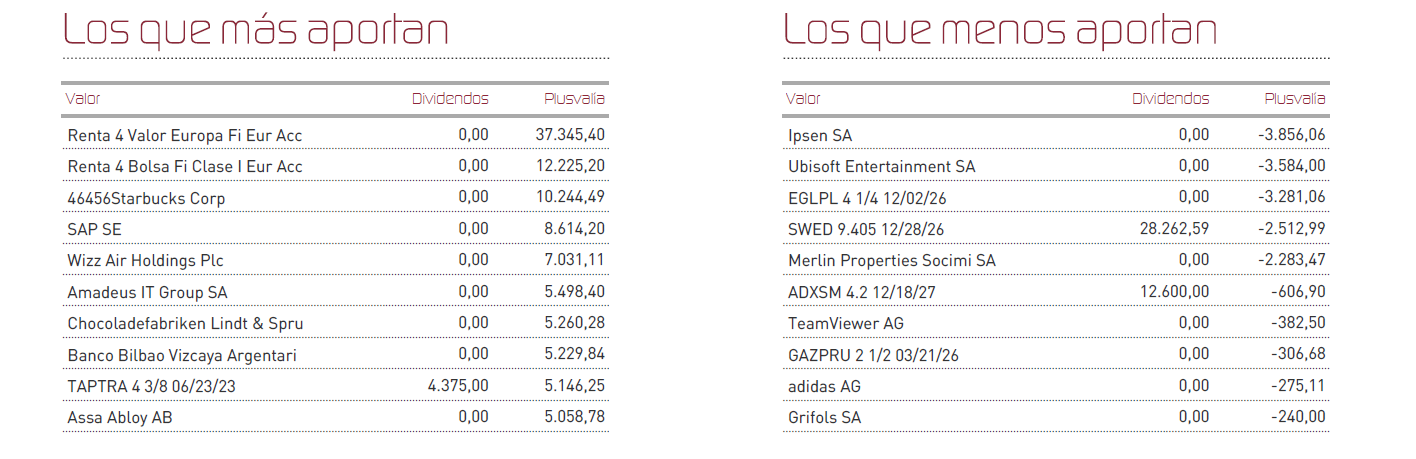This screenshot has width=1416, height=459.
Task: Click the 46456Starbucks Corp entry
Action: click(146, 198)
